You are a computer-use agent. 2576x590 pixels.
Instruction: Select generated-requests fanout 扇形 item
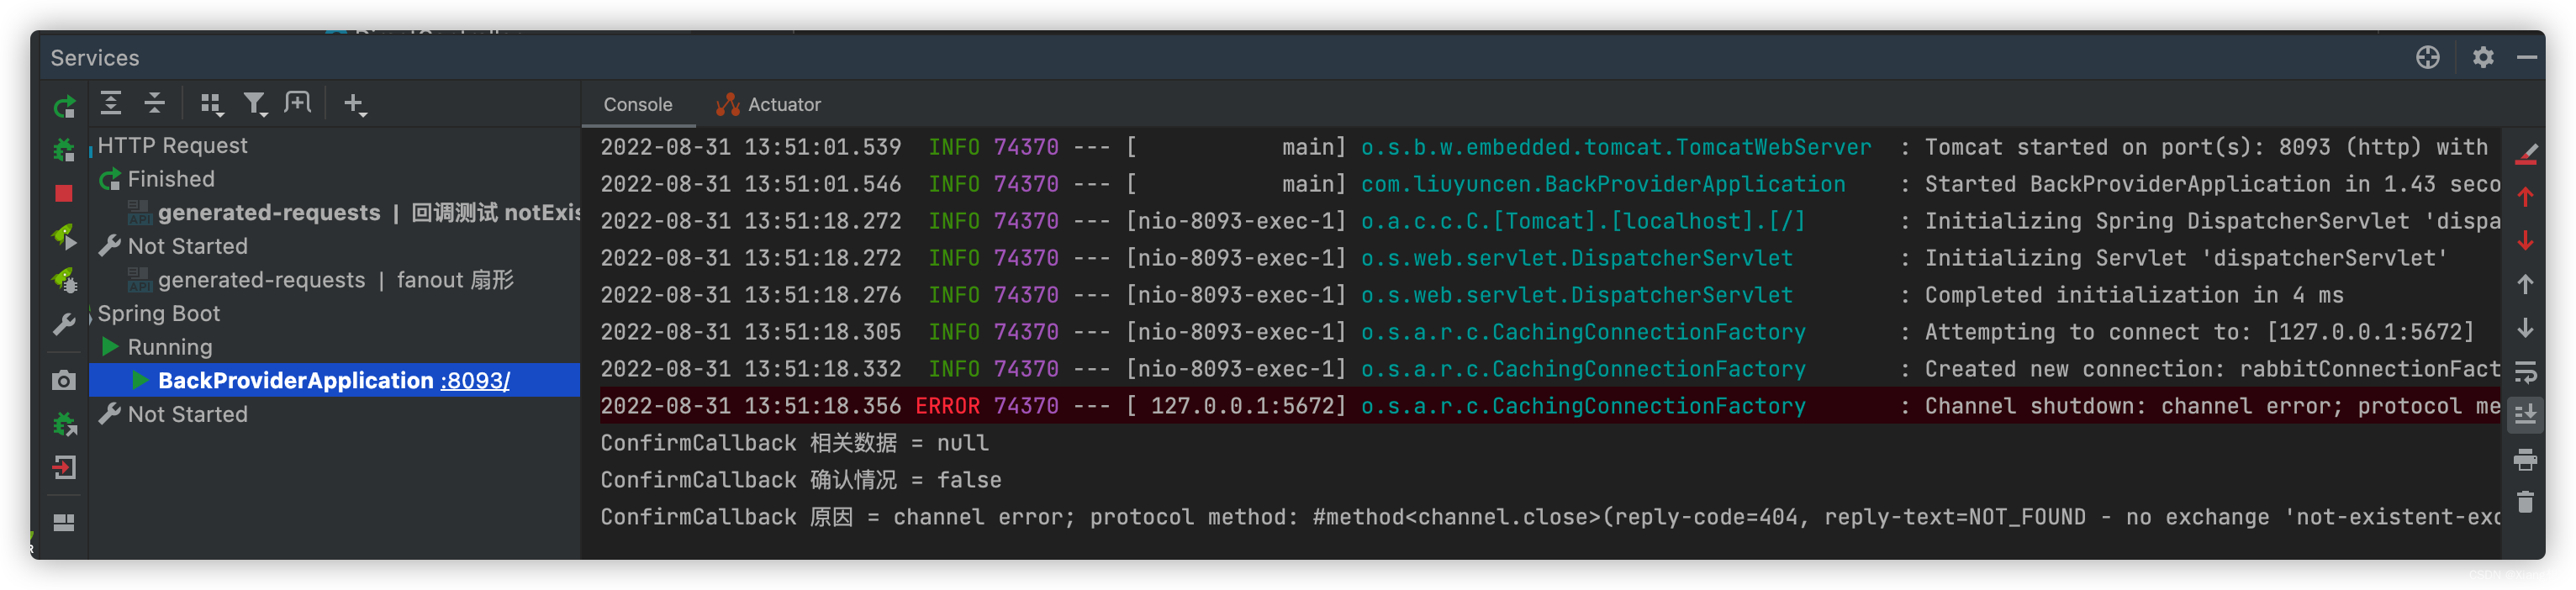click(x=335, y=280)
